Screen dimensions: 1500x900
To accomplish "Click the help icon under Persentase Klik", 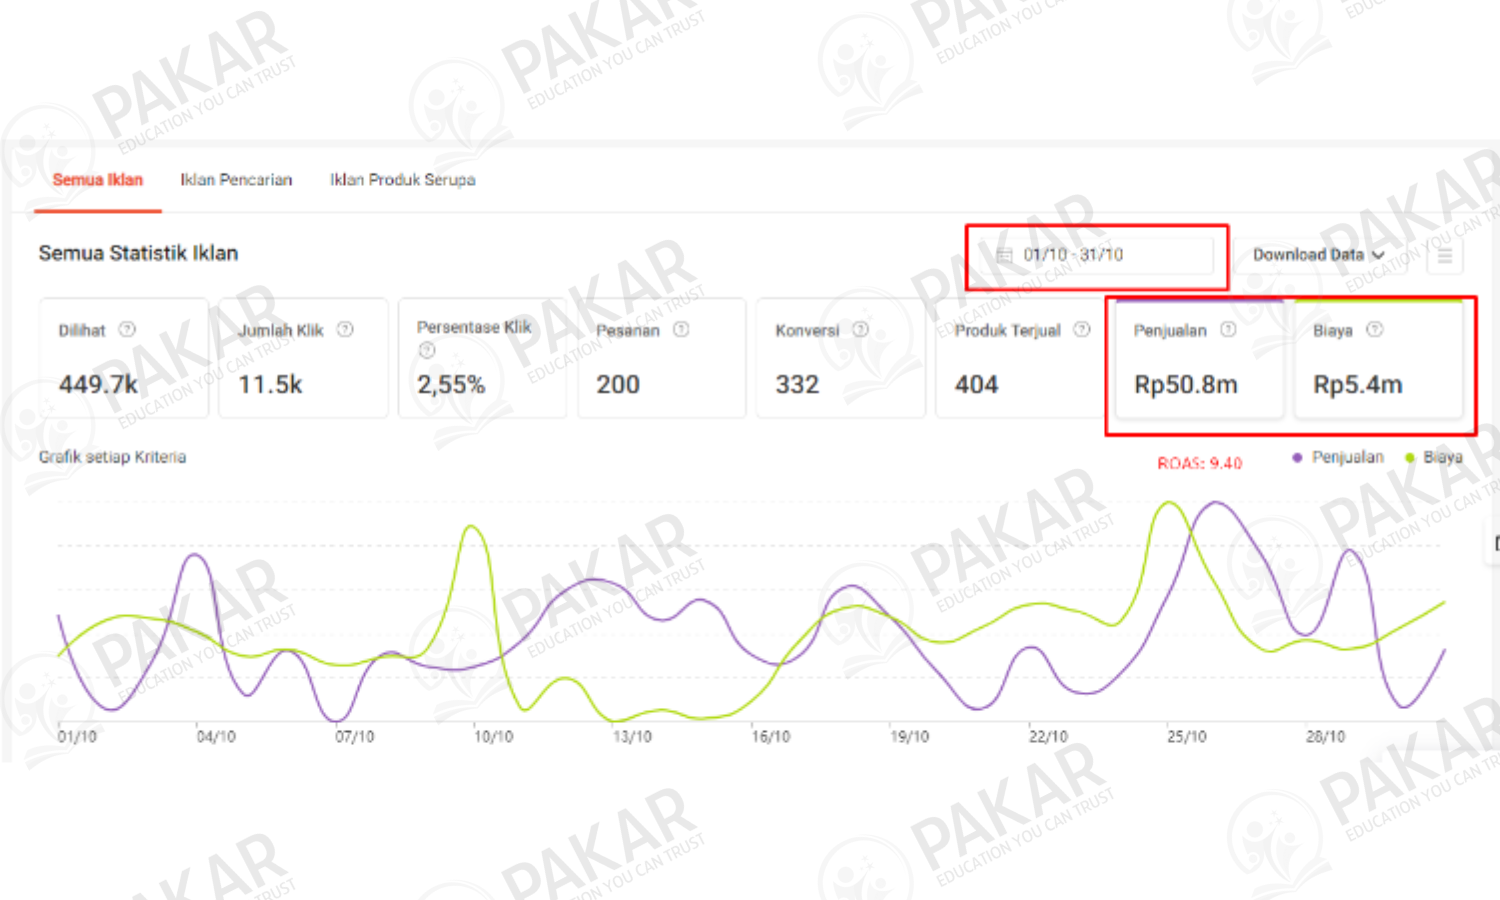I will [427, 350].
